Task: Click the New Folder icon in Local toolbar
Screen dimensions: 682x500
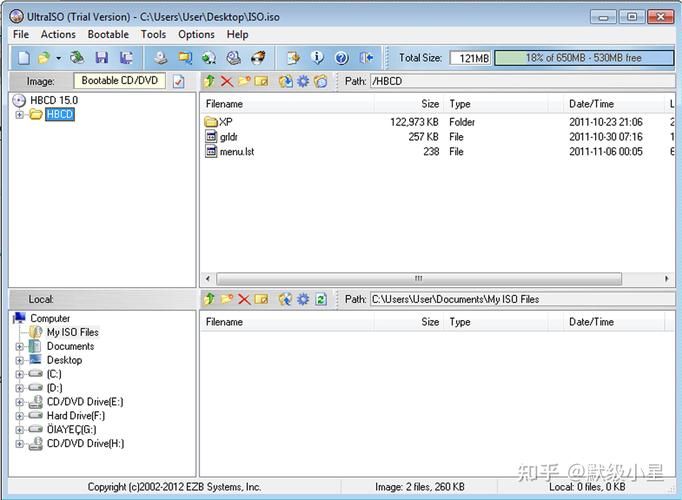Action: pos(227,299)
